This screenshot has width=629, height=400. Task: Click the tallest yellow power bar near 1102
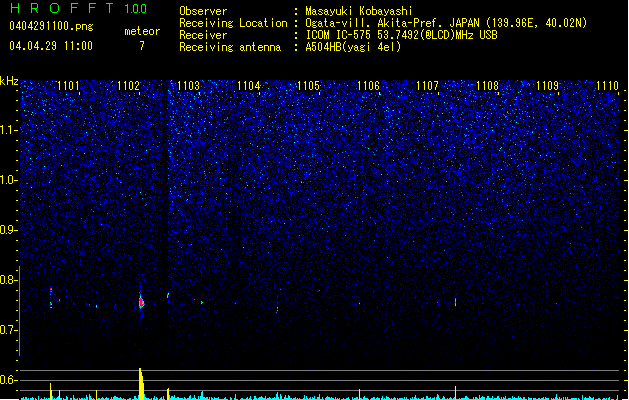pos(141,383)
